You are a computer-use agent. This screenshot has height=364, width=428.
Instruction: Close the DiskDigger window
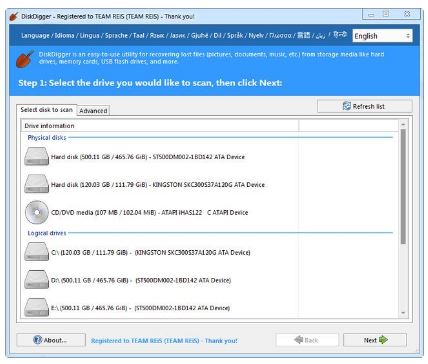[407, 14]
